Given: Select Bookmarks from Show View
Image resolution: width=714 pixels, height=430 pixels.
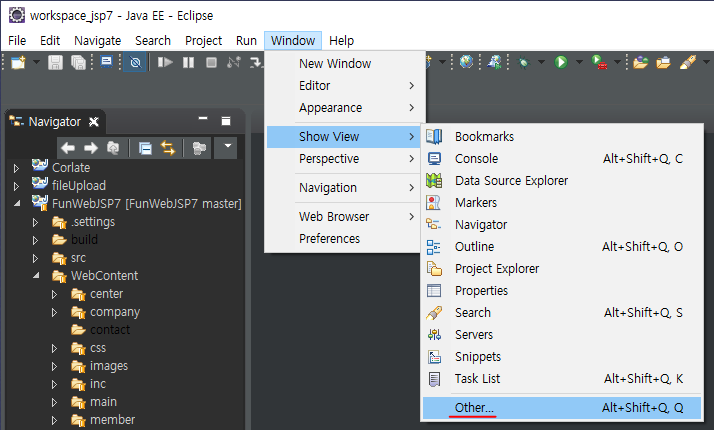Looking at the screenshot, I should coord(562,136).
